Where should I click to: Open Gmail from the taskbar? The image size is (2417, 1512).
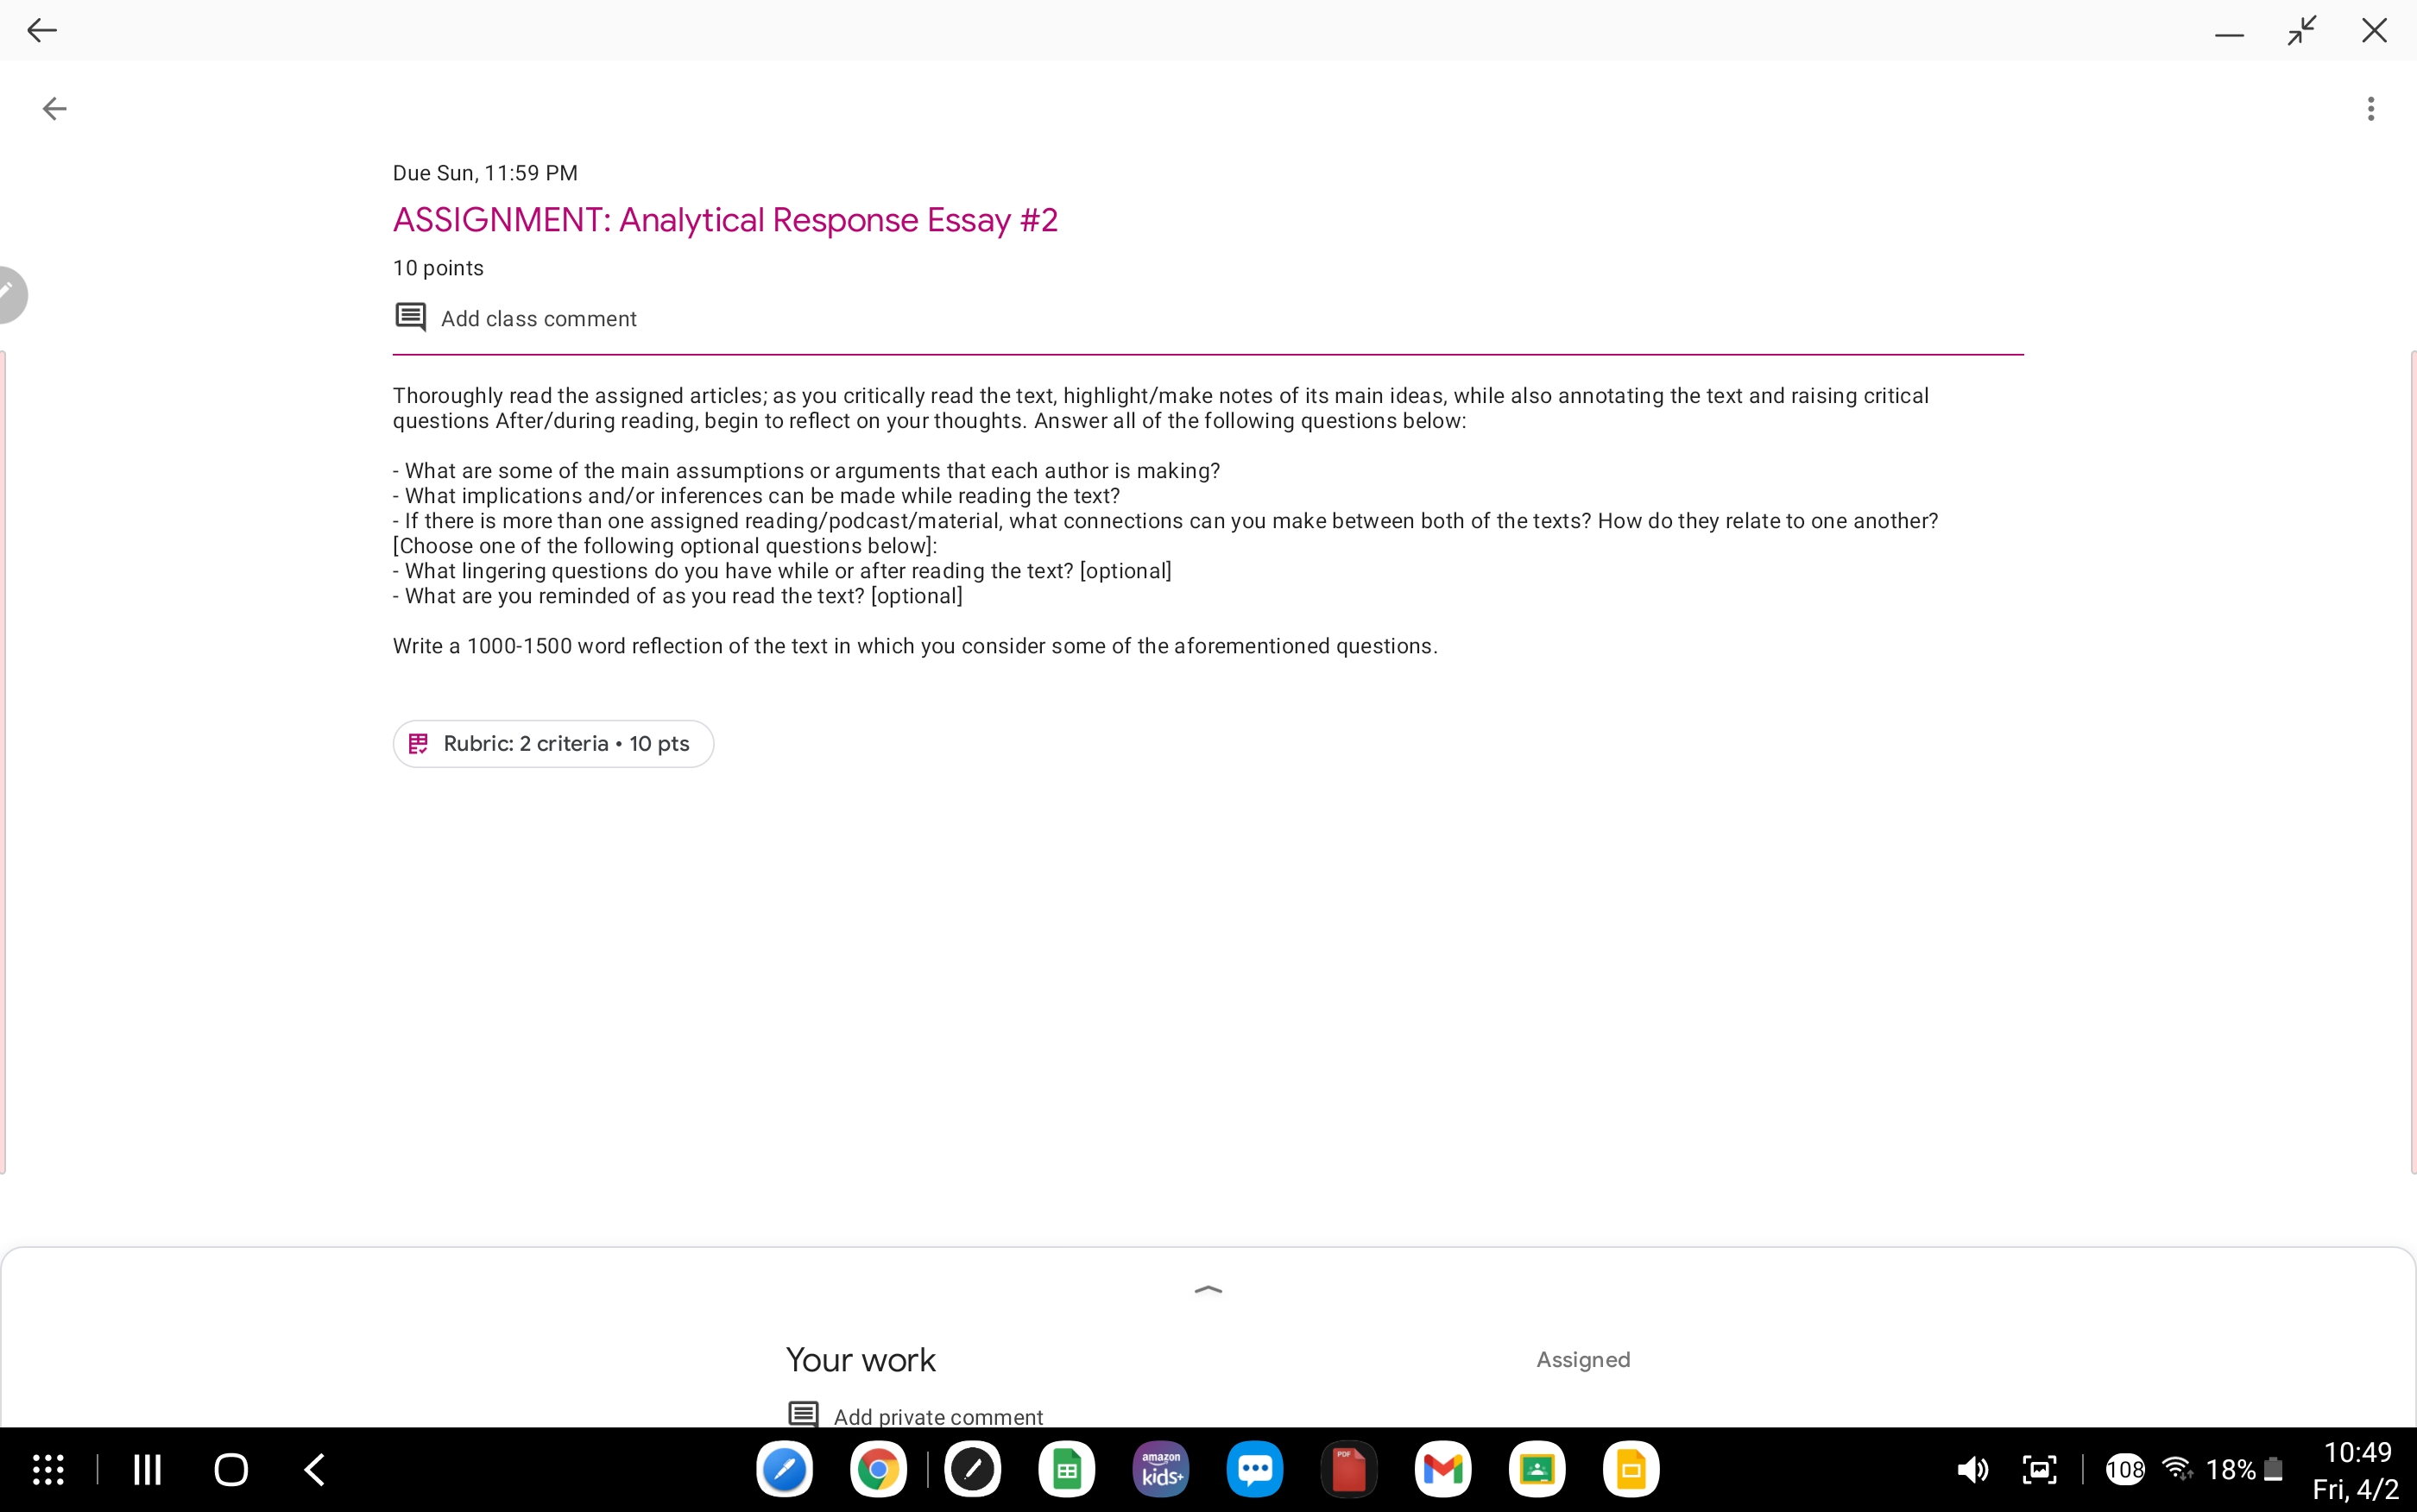tap(1442, 1469)
